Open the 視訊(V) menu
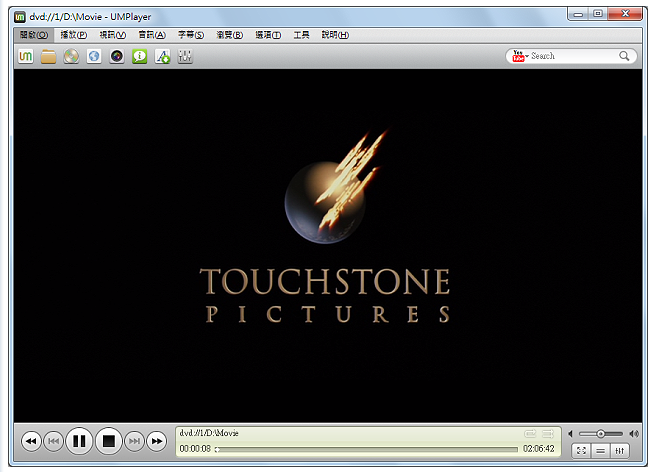The image size is (667, 472). pyautogui.click(x=113, y=35)
